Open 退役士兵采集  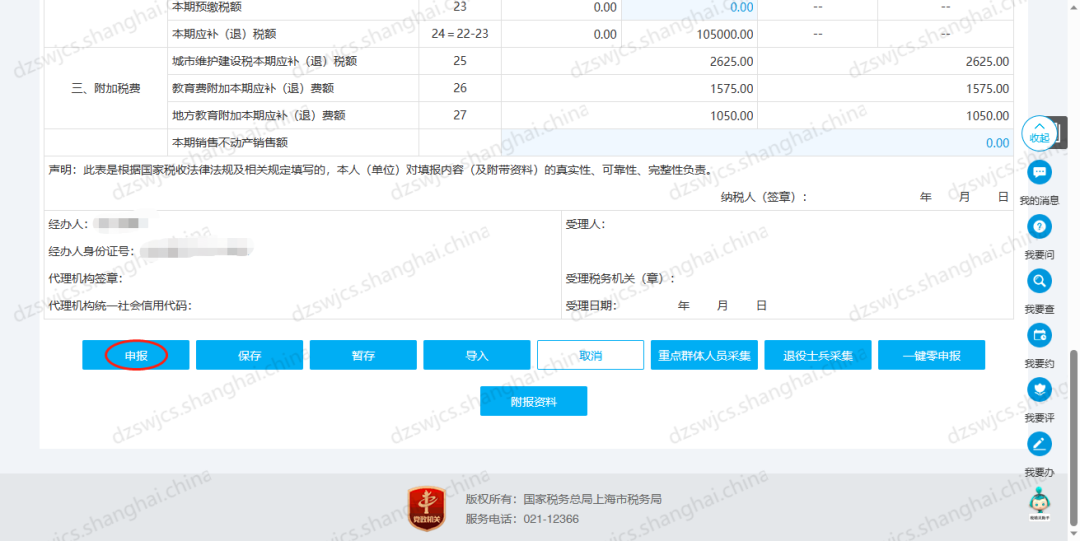click(818, 355)
